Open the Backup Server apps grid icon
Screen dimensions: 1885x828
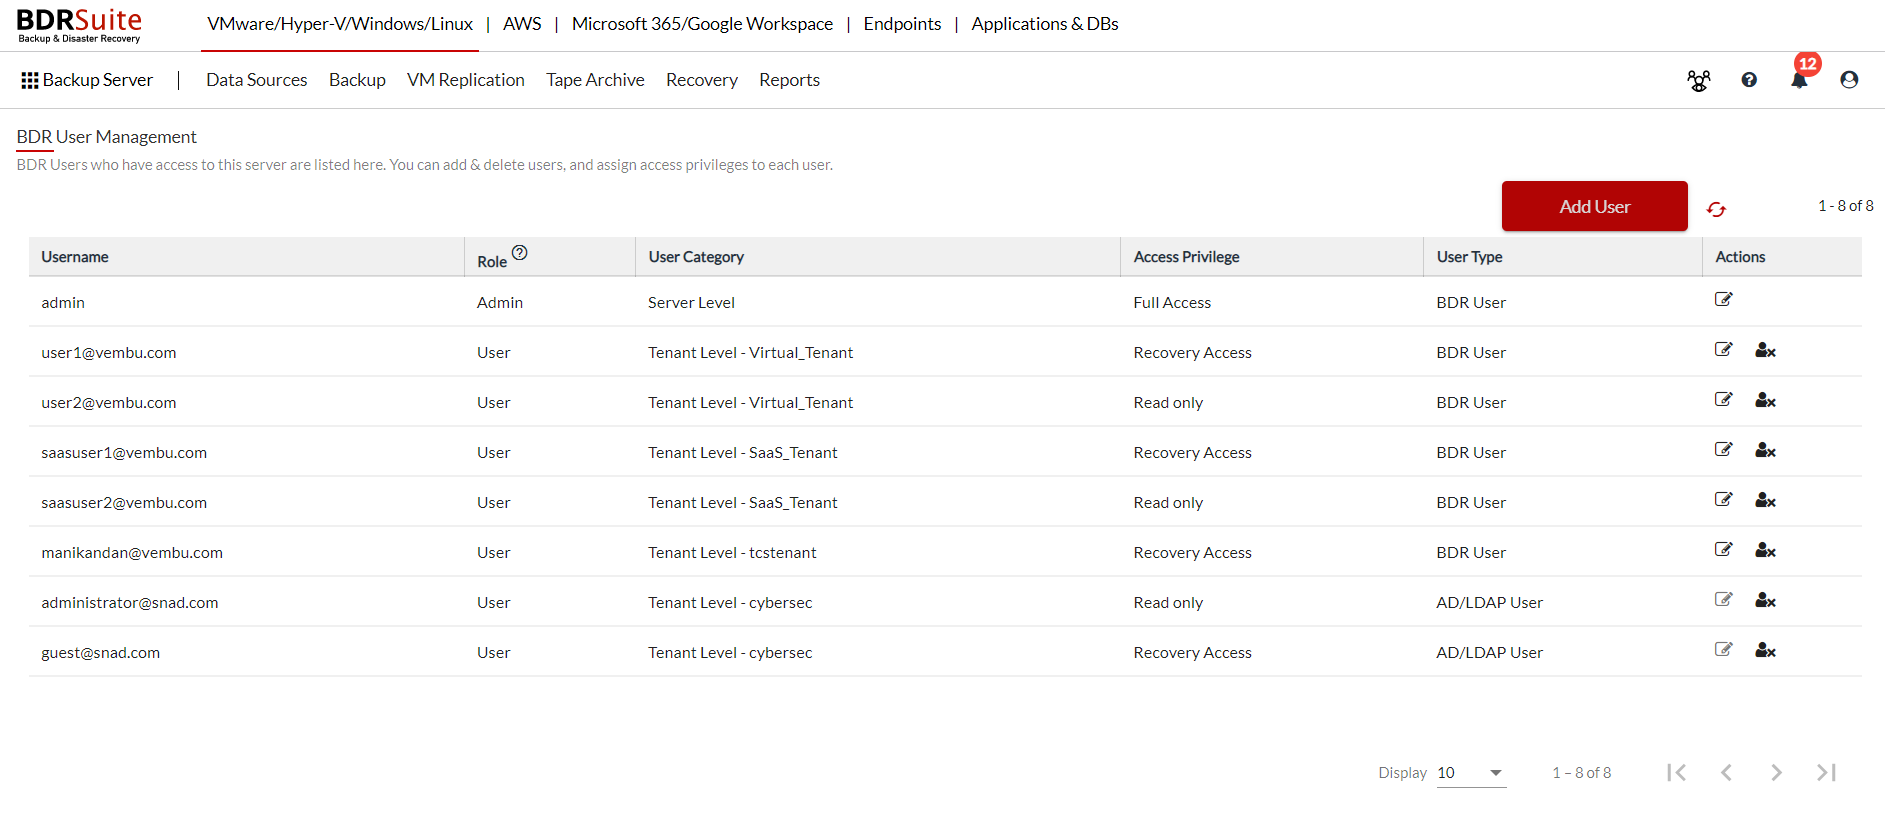click(30, 80)
